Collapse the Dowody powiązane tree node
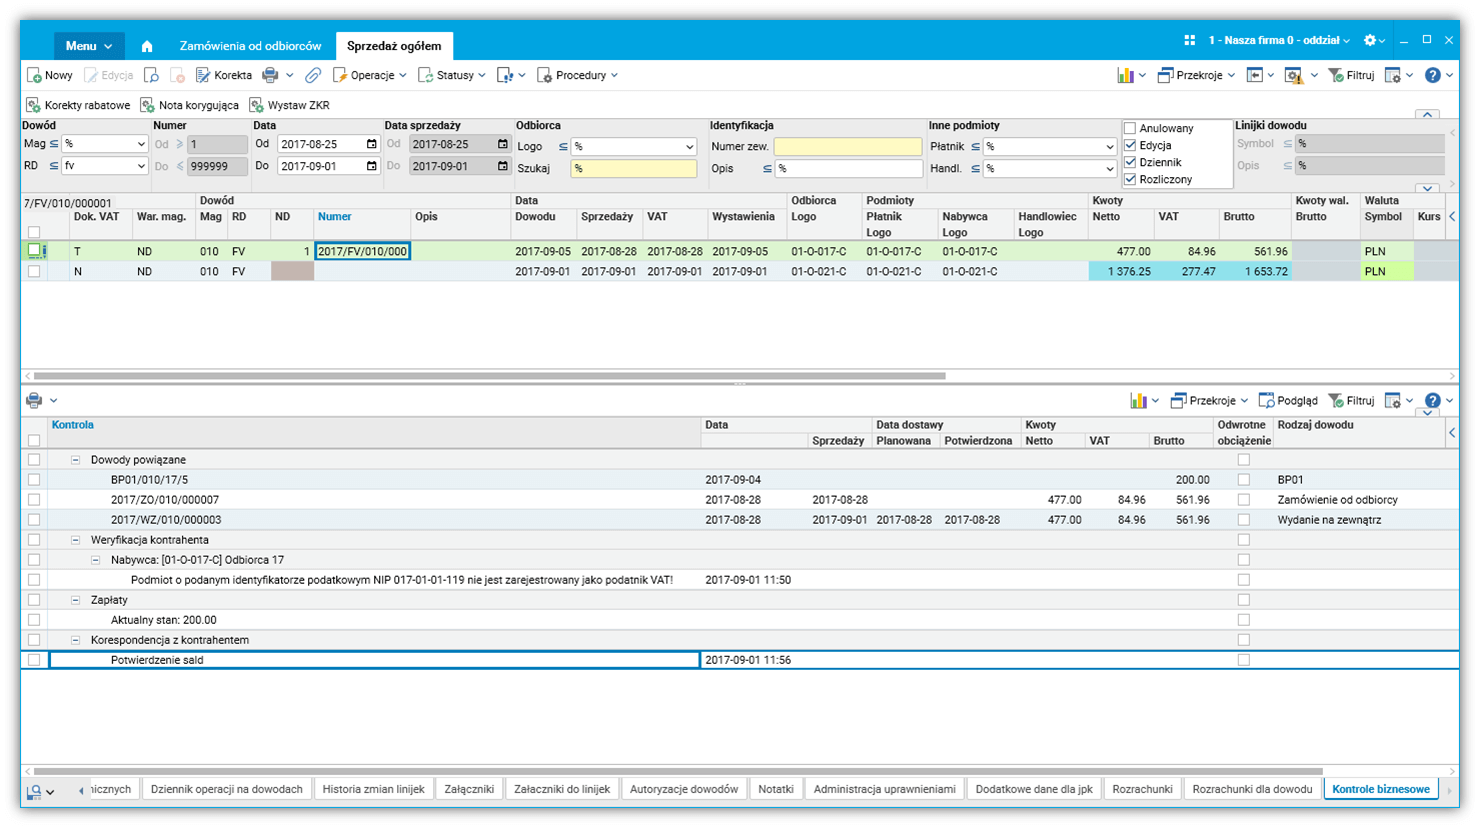The image size is (1480, 828). pyautogui.click(x=75, y=460)
